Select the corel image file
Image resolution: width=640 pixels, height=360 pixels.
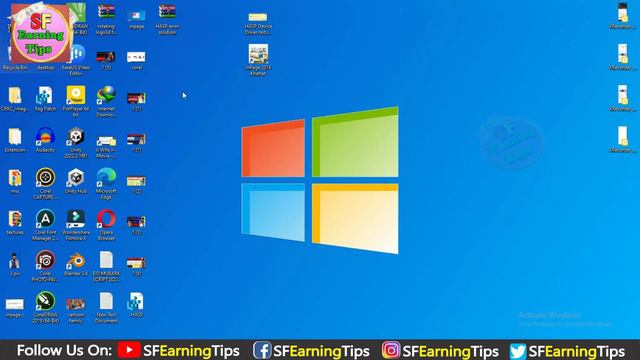tap(136, 60)
